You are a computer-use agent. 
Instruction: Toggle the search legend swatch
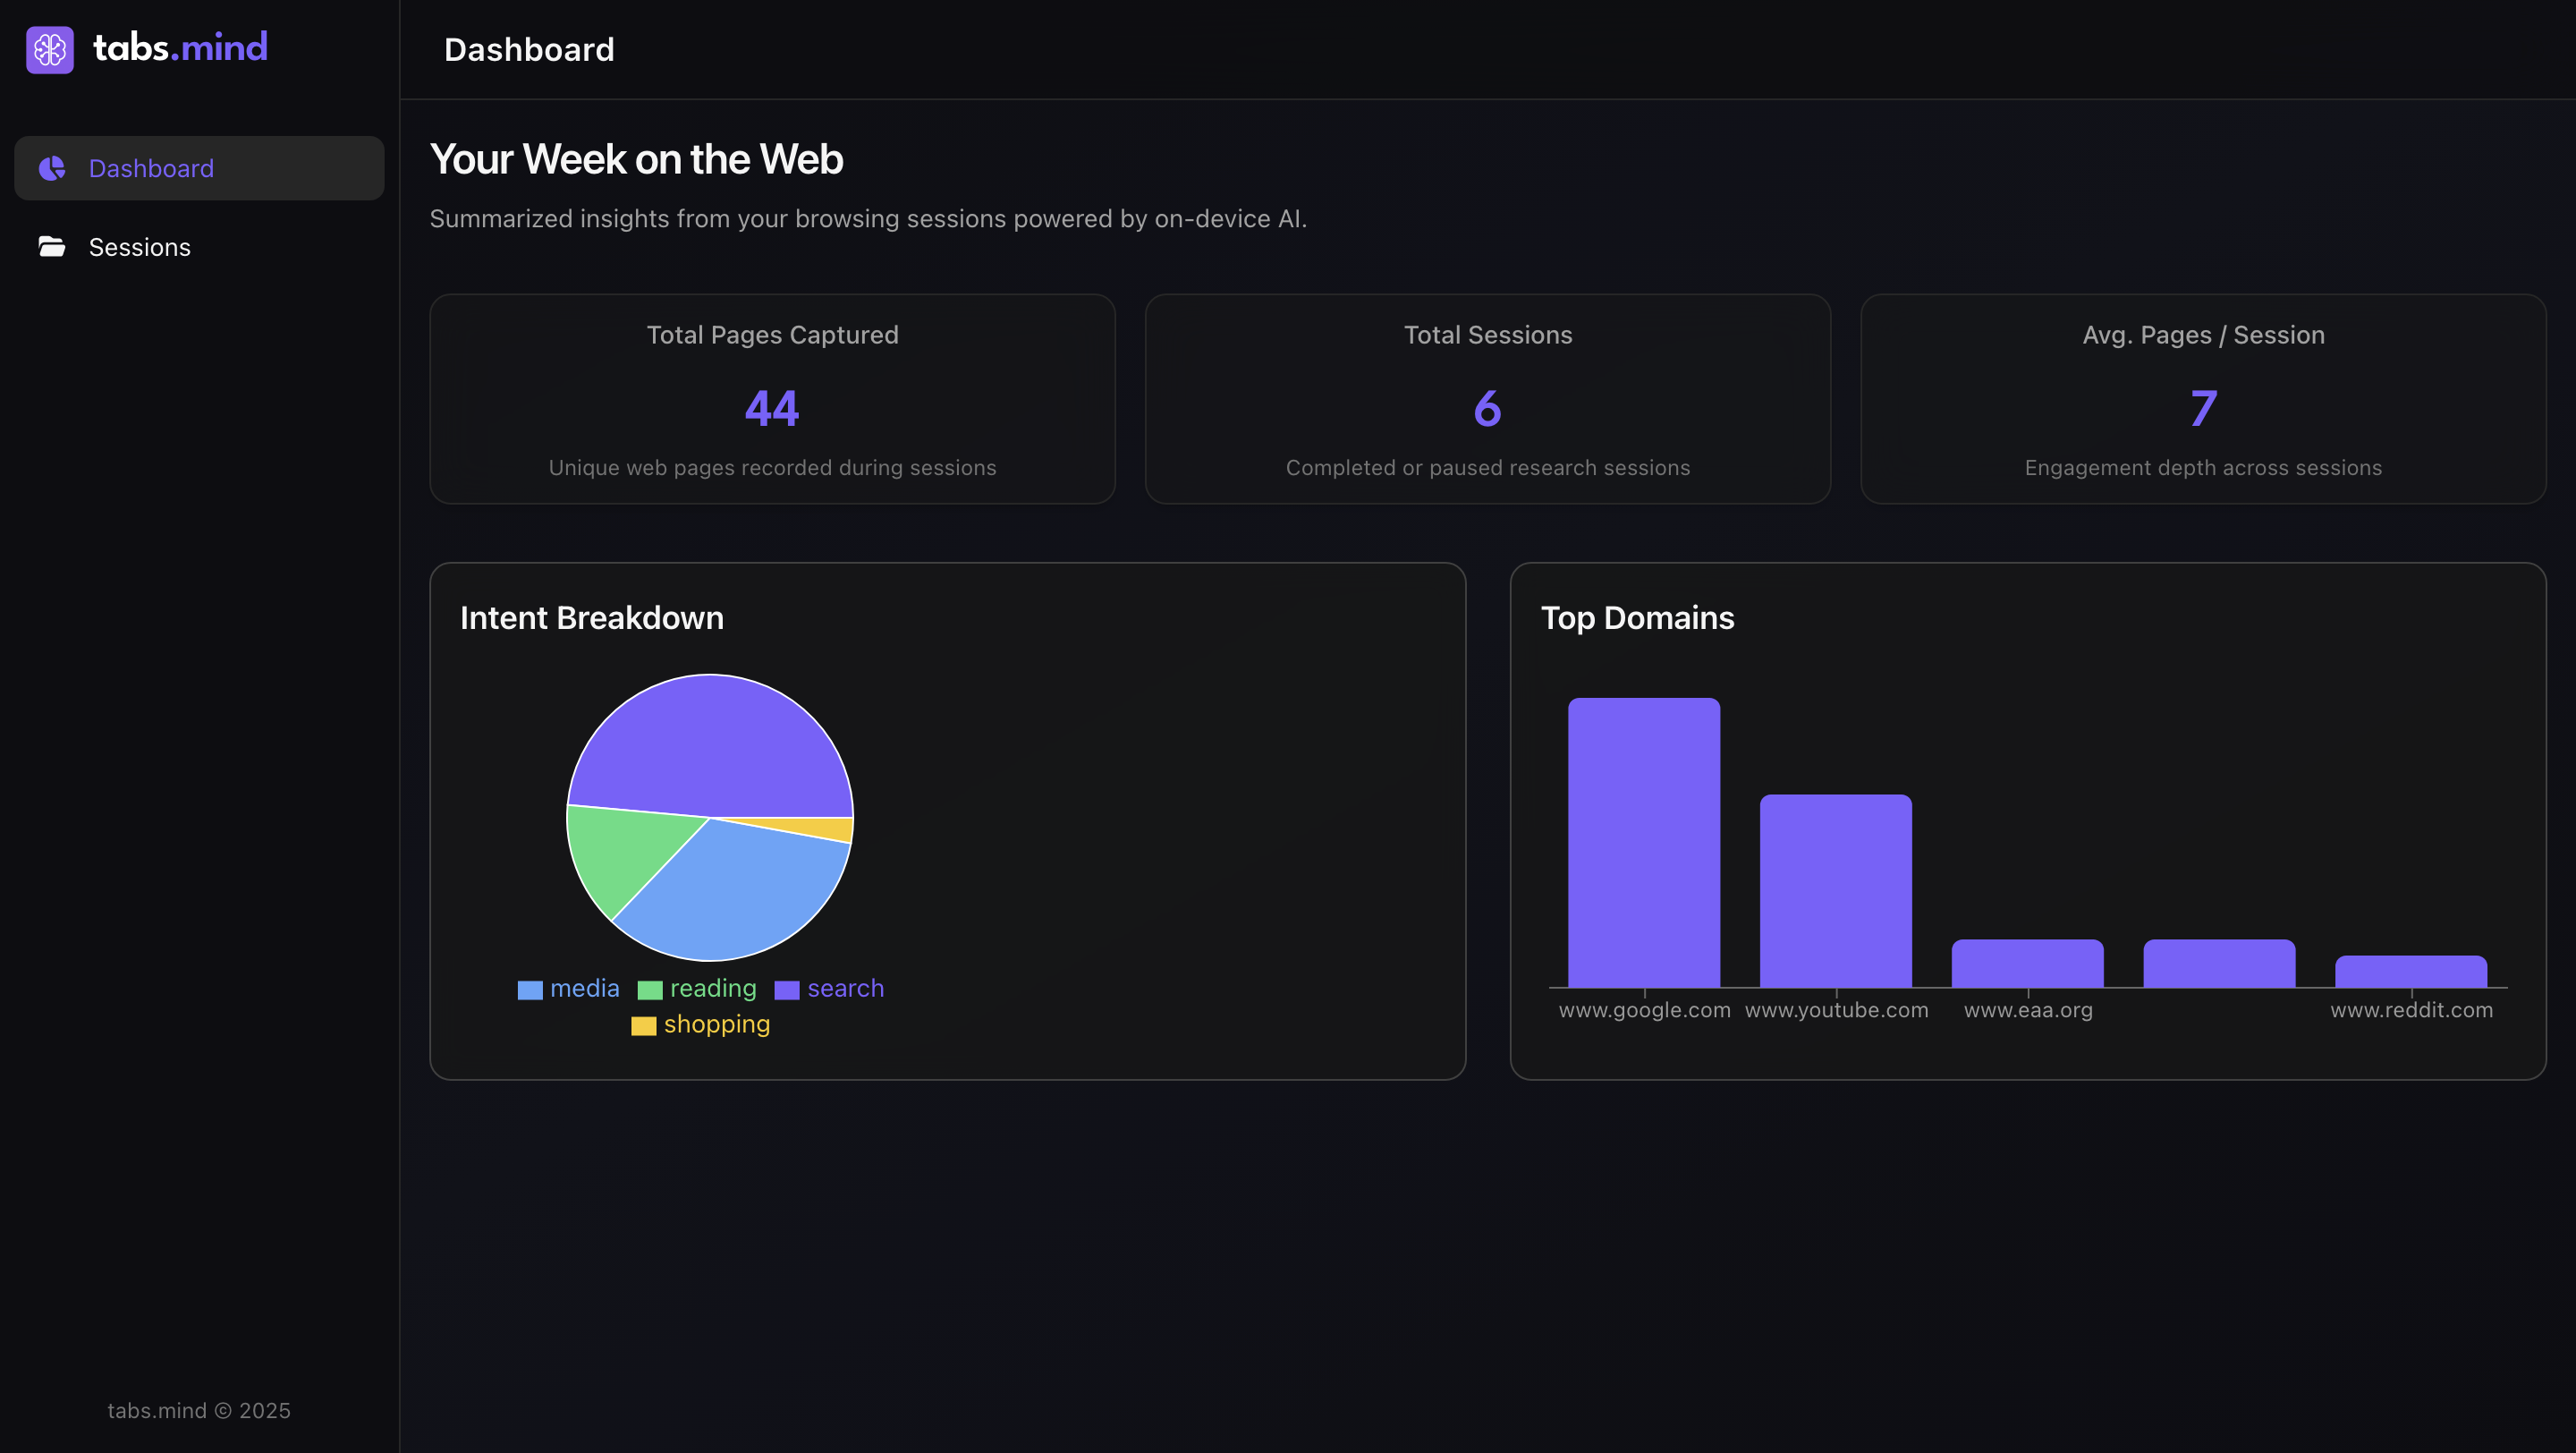(787, 990)
